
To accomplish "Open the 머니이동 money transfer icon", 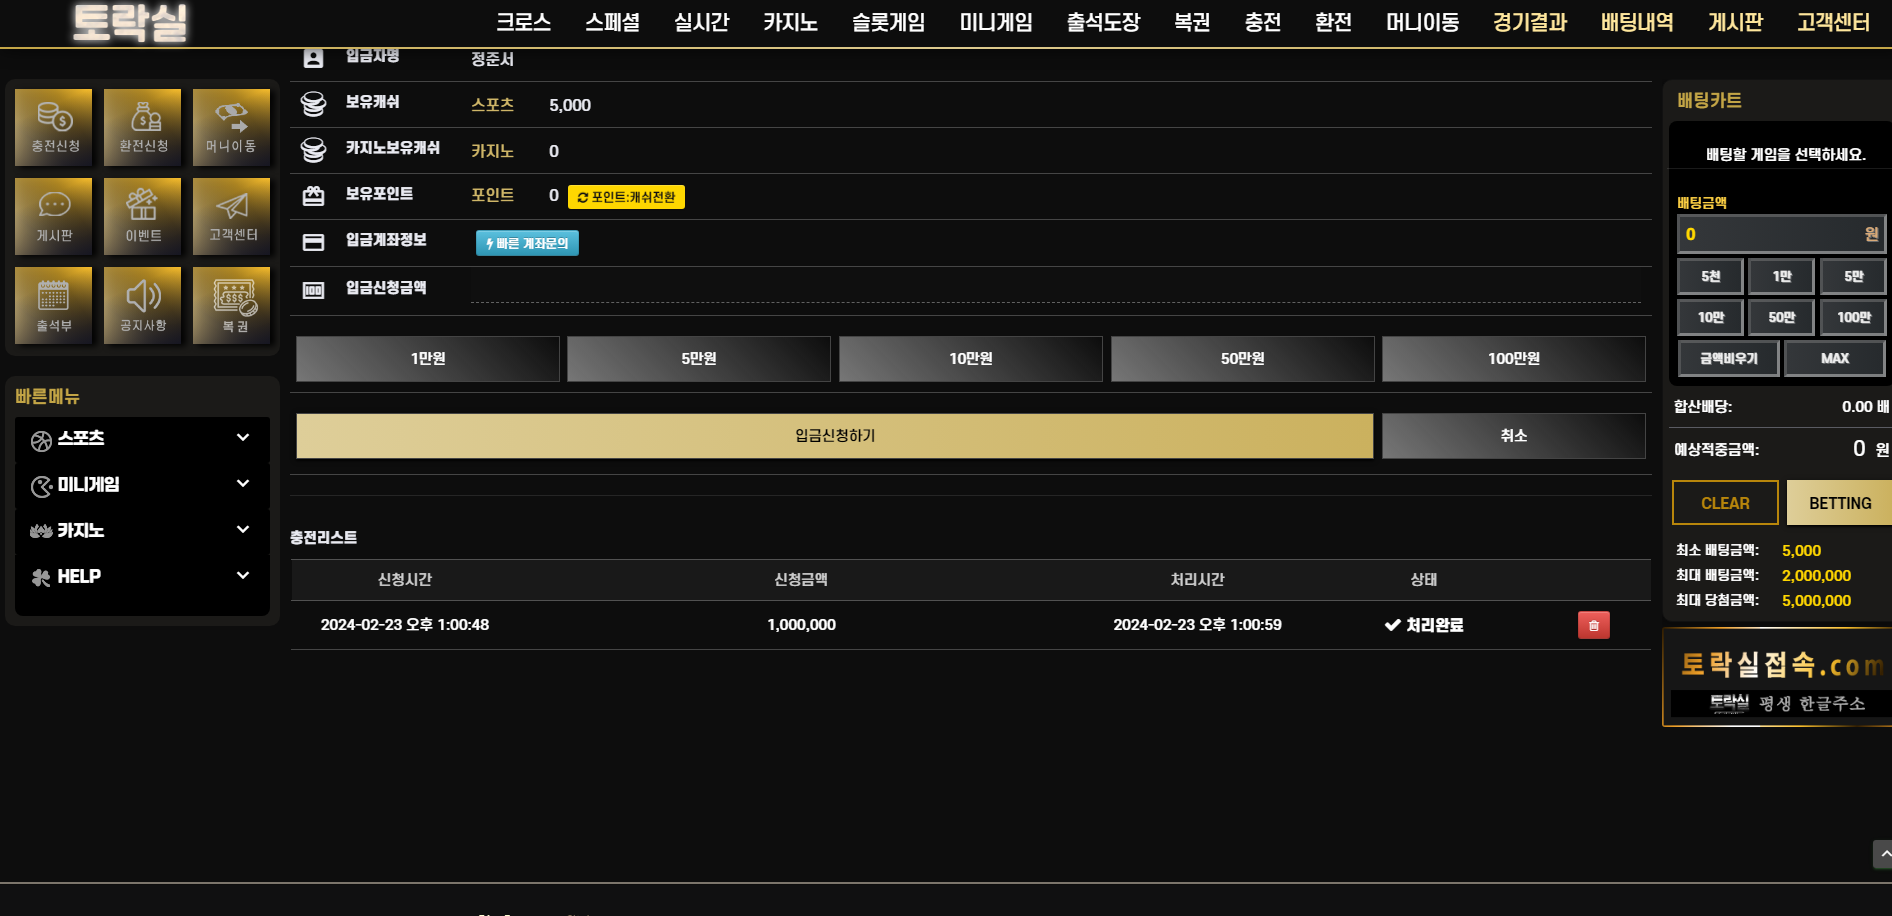I will click(x=232, y=127).
